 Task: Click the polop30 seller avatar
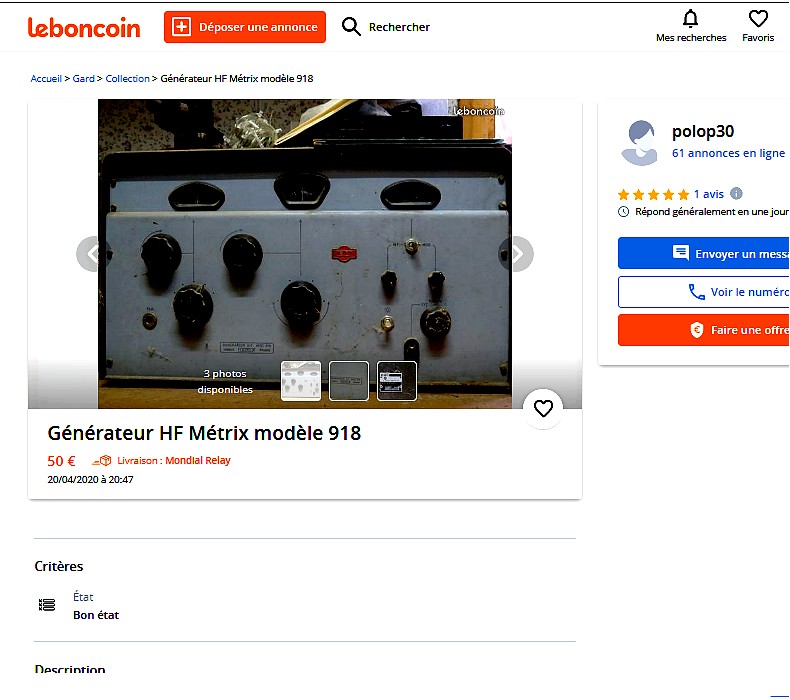(x=639, y=143)
